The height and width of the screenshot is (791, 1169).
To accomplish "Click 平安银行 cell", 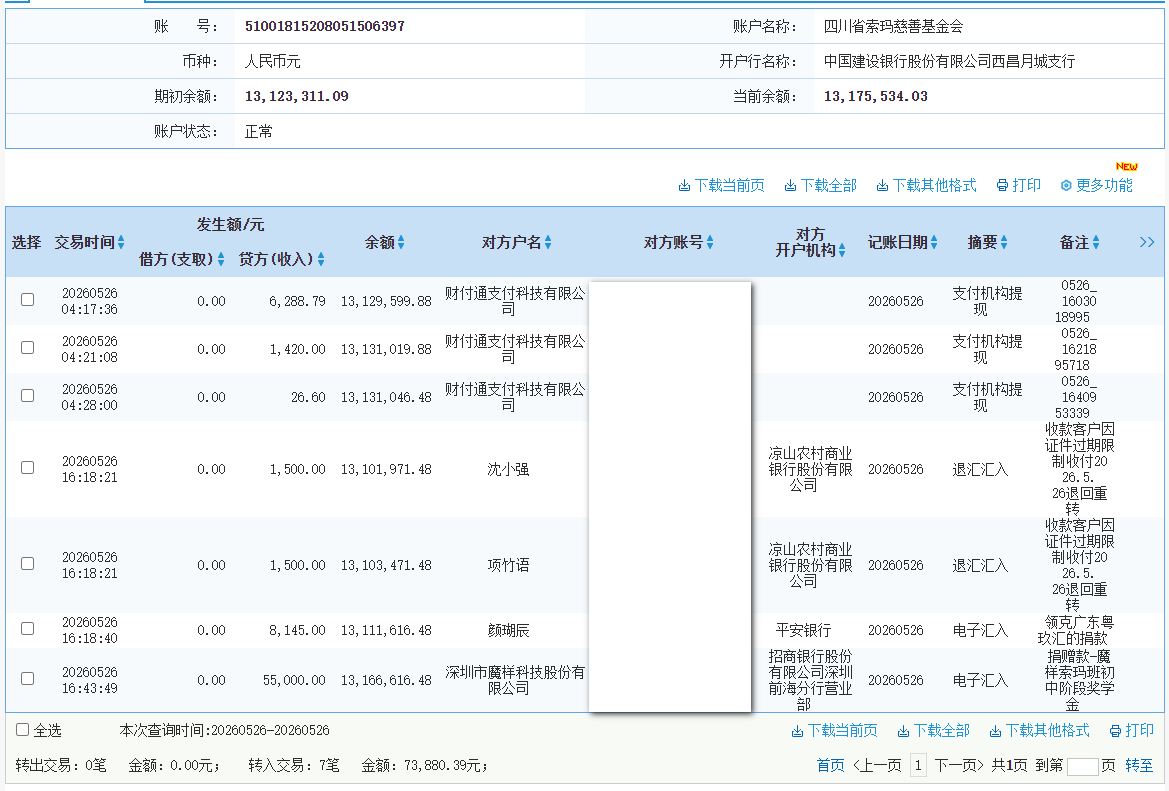I will 804,630.
